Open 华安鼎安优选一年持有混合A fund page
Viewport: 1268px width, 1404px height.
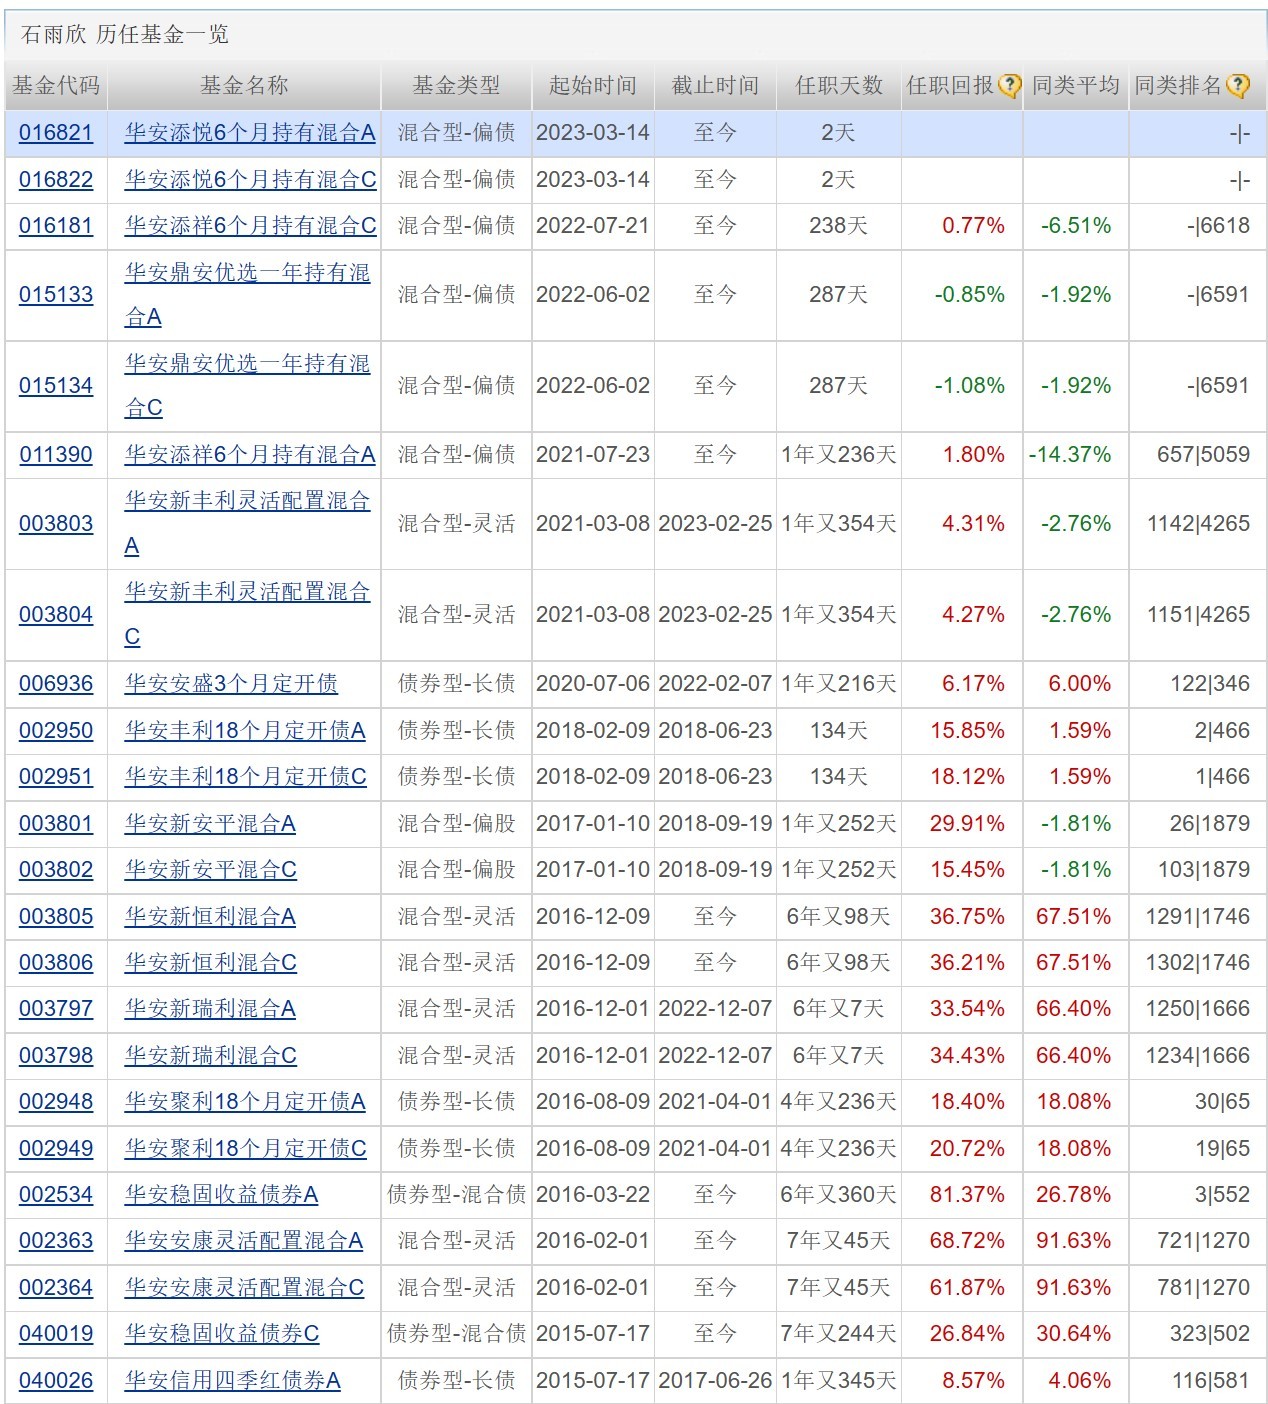(x=247, y=295)
